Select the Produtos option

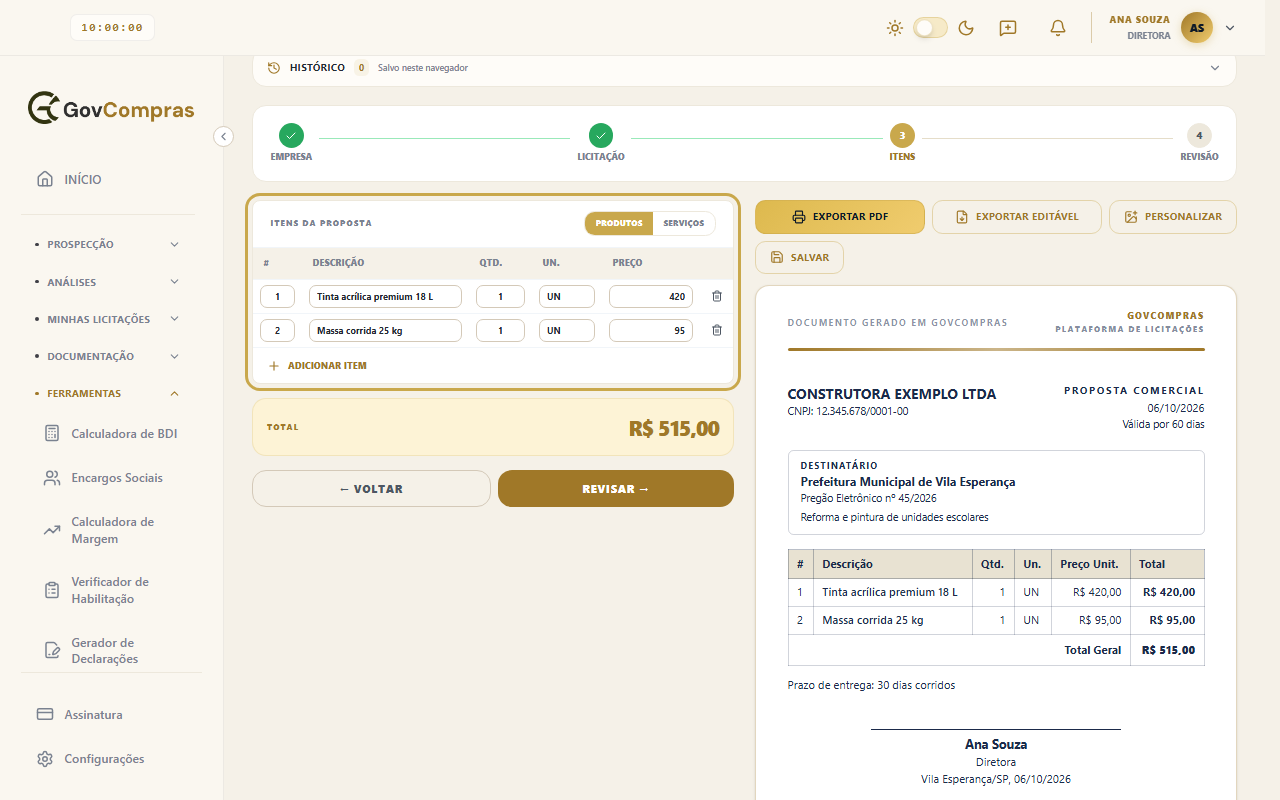tap(619, 223)
